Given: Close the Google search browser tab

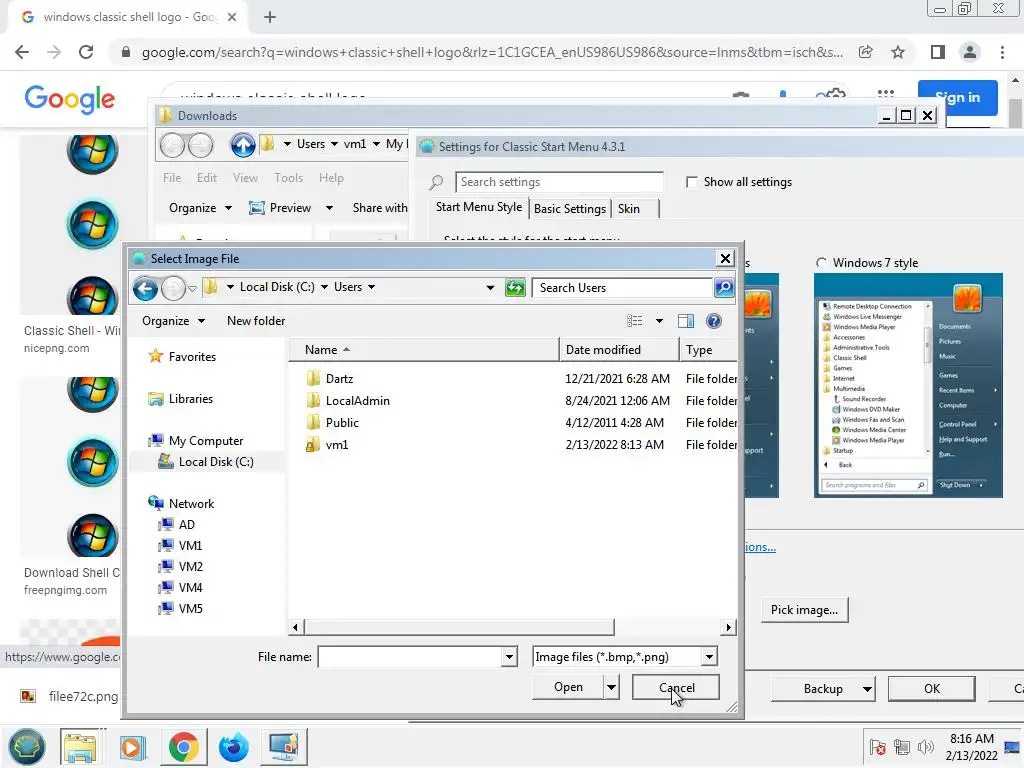Looking at the screenshot, I should click(x=232, y=18).
